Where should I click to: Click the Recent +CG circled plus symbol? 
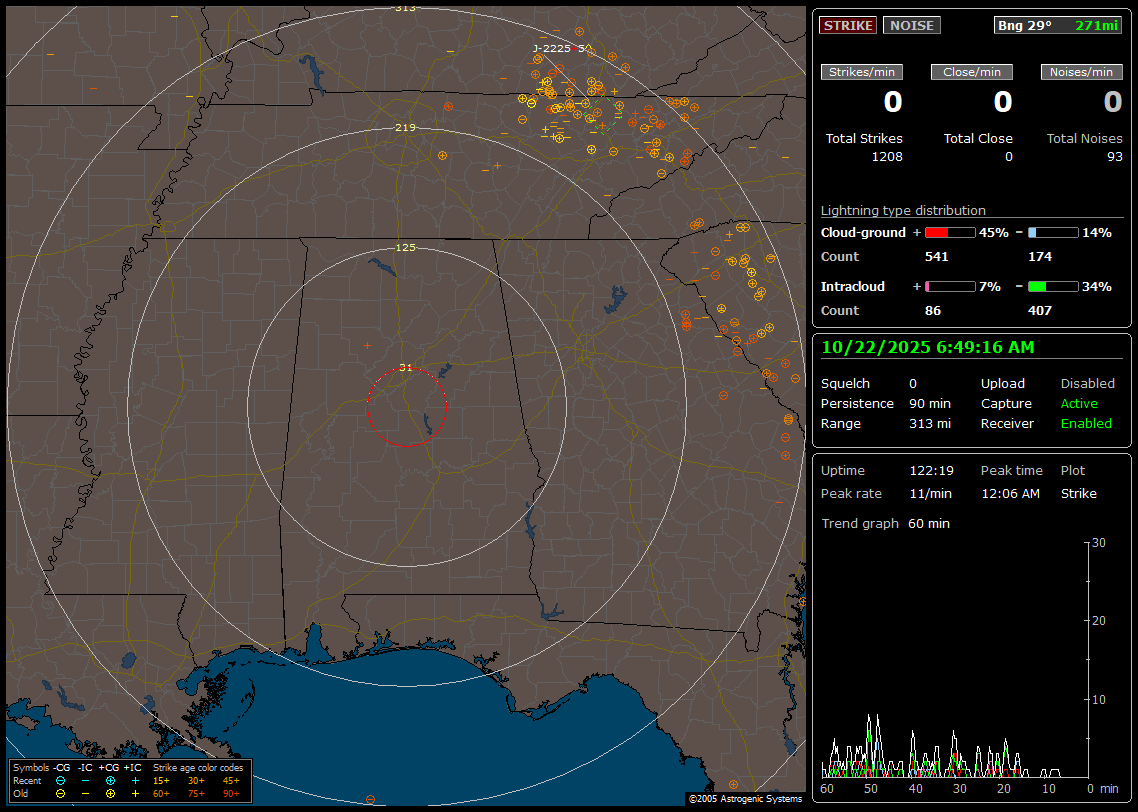coord(110,780)
